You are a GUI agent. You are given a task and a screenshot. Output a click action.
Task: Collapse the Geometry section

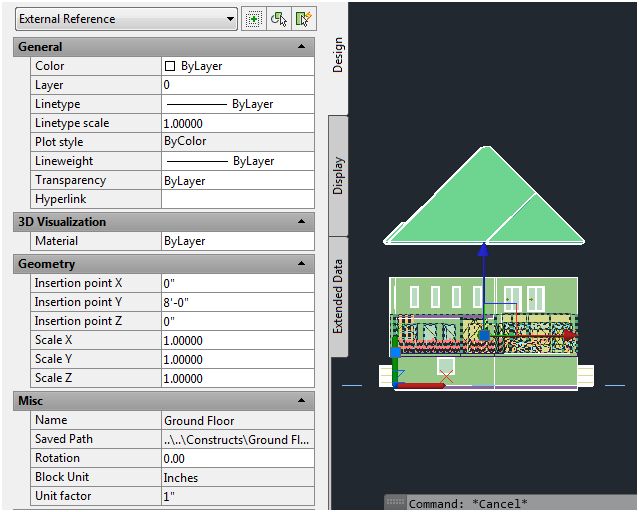coord(301,263)
